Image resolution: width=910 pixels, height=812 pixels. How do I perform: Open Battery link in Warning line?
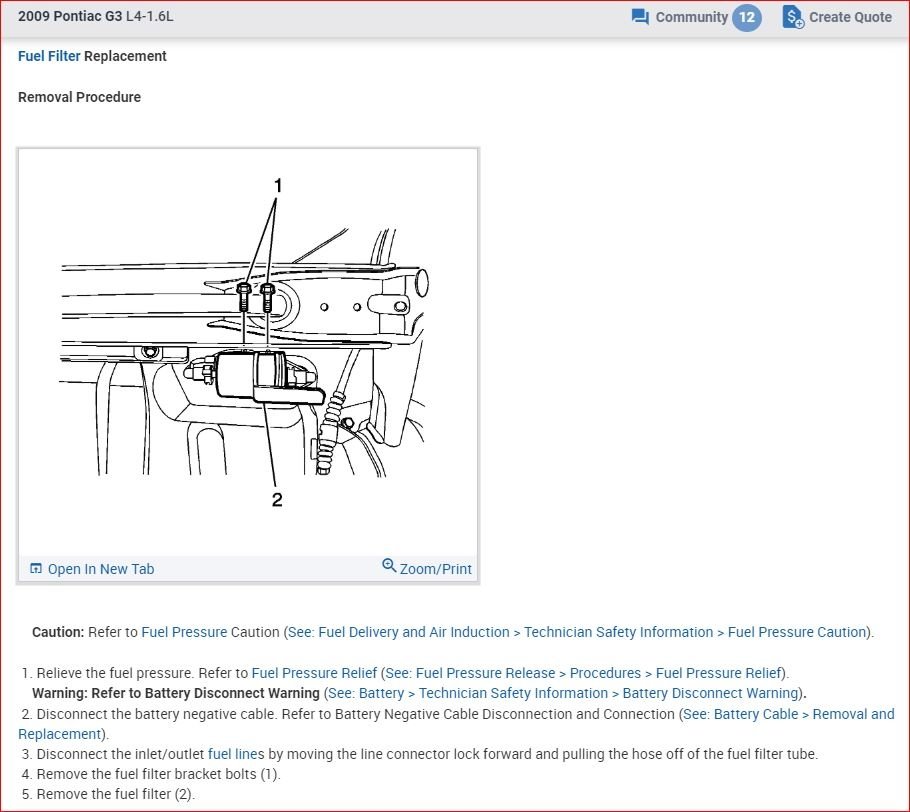[x=381, y=694]
